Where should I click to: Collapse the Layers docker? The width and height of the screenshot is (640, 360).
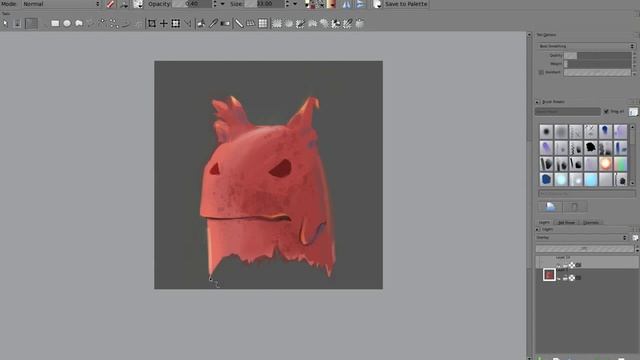pos(538,229)
